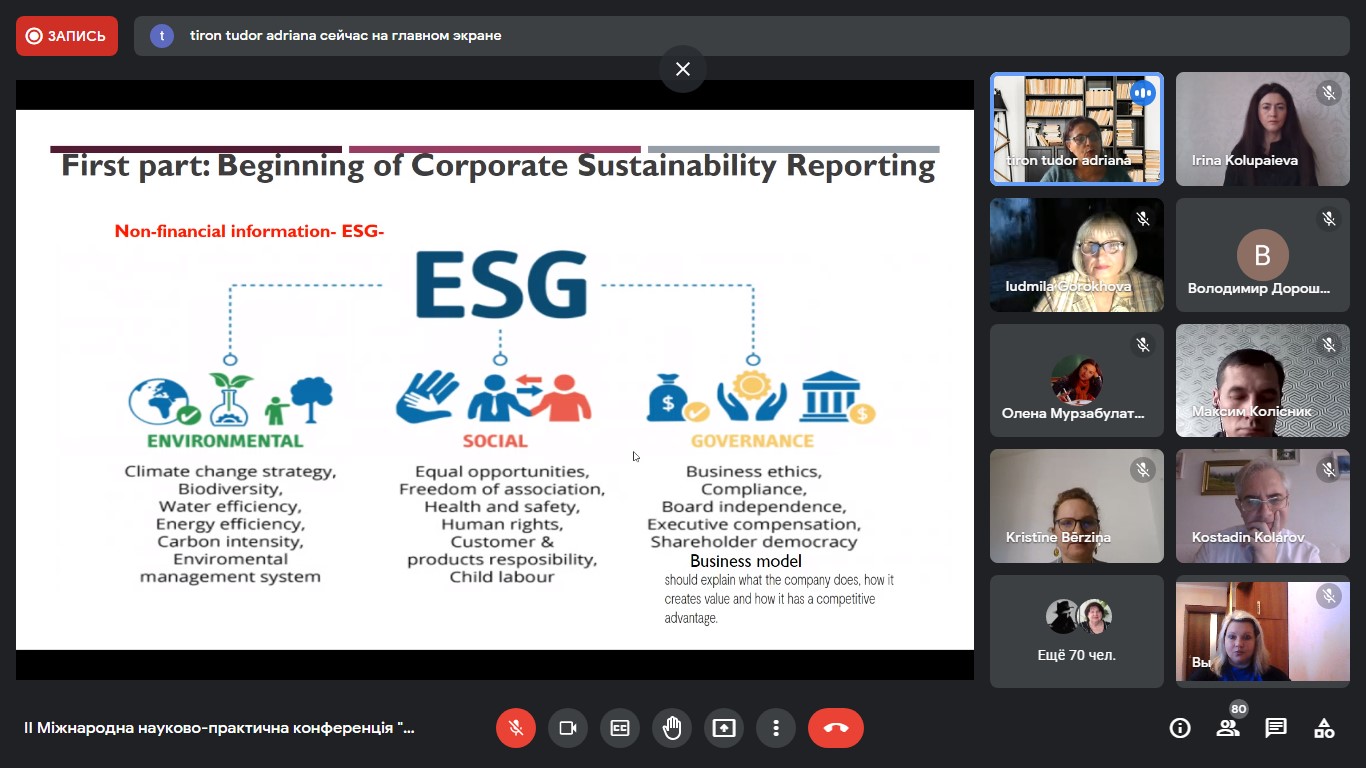The image size is (1366, 768).
Task: Unmute the microphone in bottom toolbar
Action: coord(516,728)
